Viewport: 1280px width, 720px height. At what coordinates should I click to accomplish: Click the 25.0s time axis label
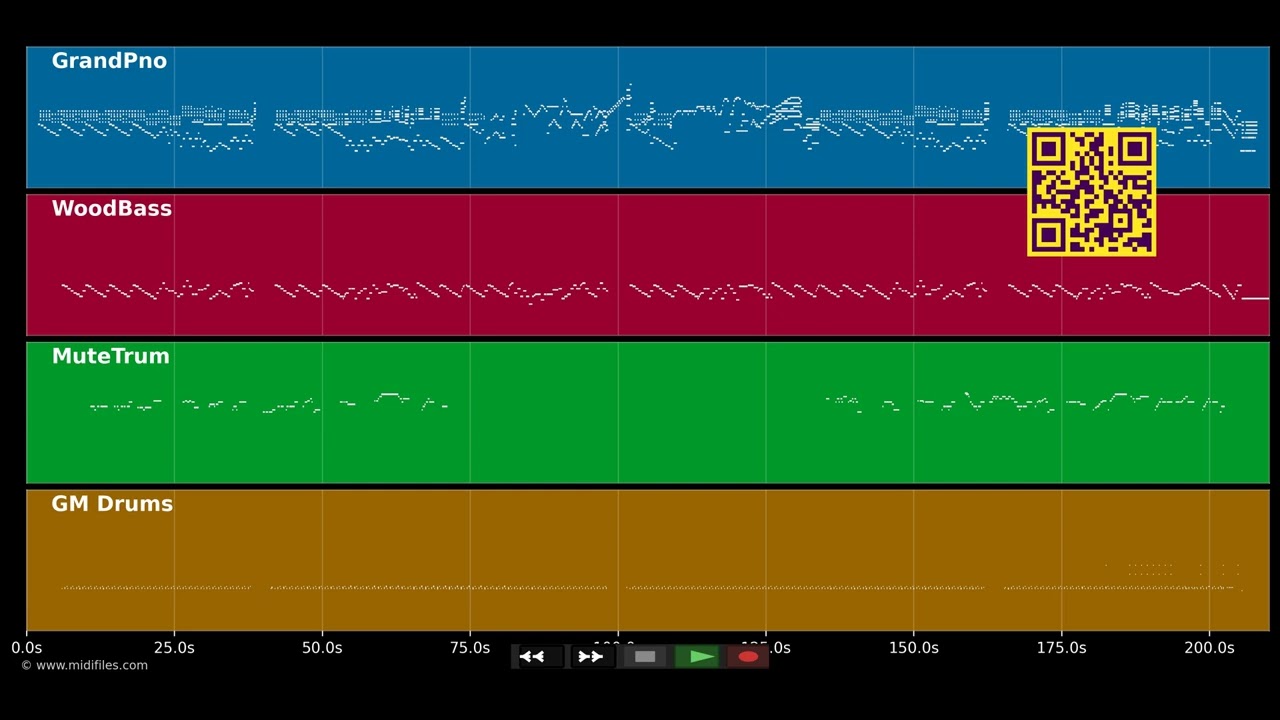click(174, 648)
